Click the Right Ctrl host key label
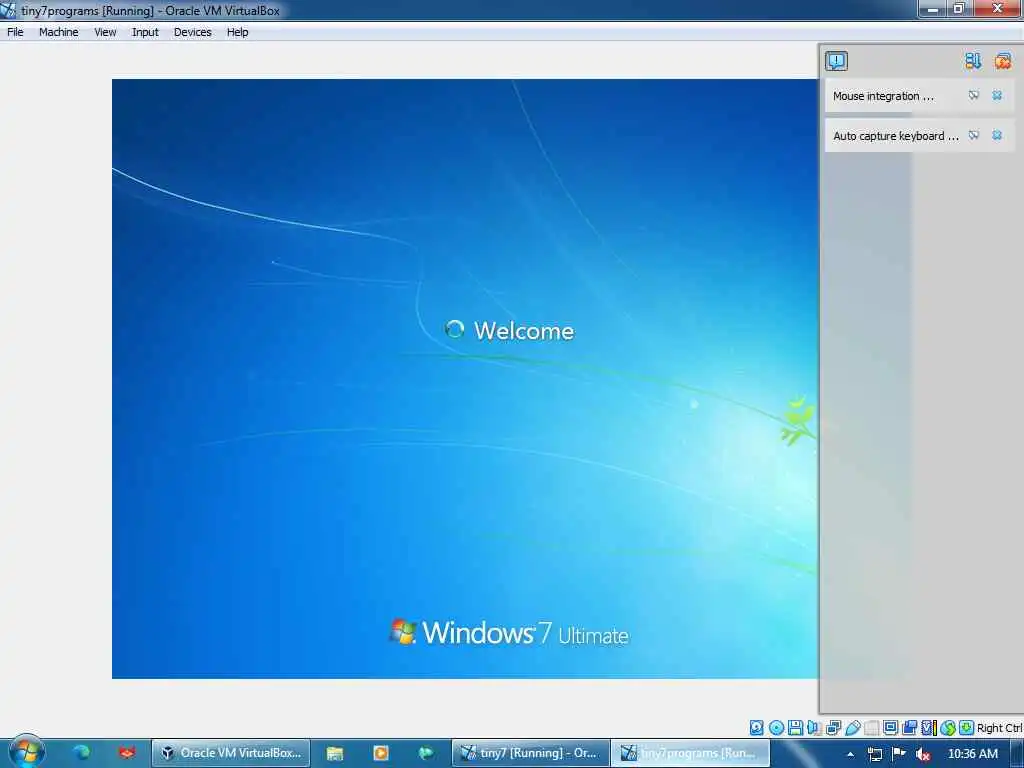 999,728
